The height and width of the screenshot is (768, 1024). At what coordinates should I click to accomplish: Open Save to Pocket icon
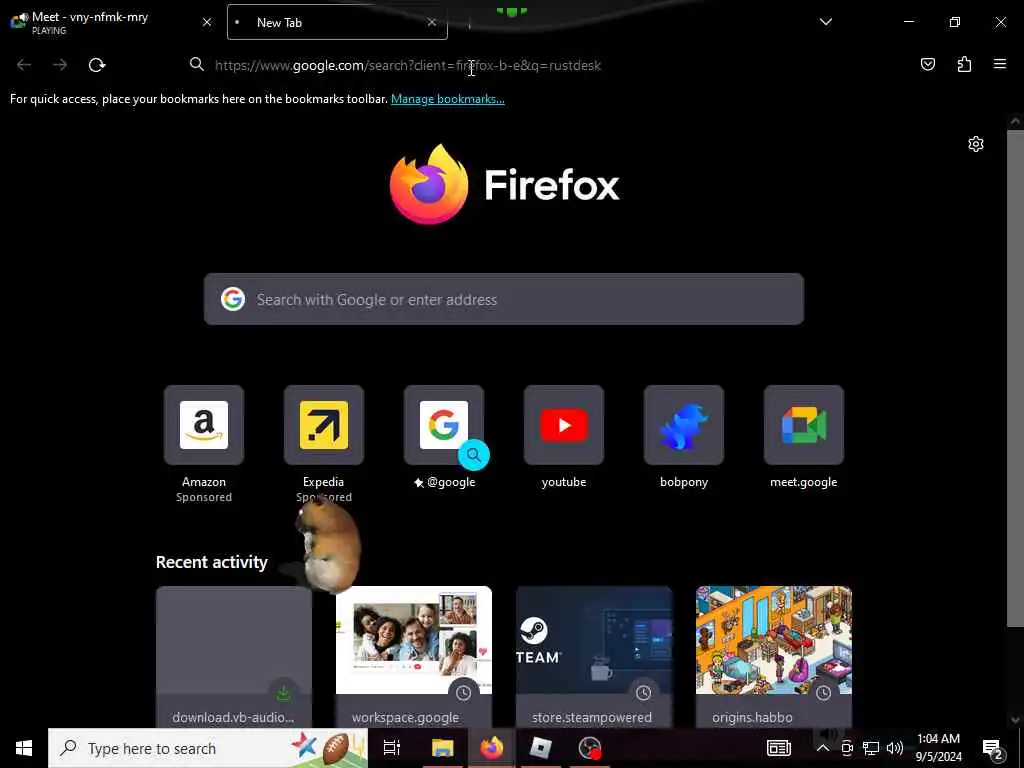pos(927,64)
